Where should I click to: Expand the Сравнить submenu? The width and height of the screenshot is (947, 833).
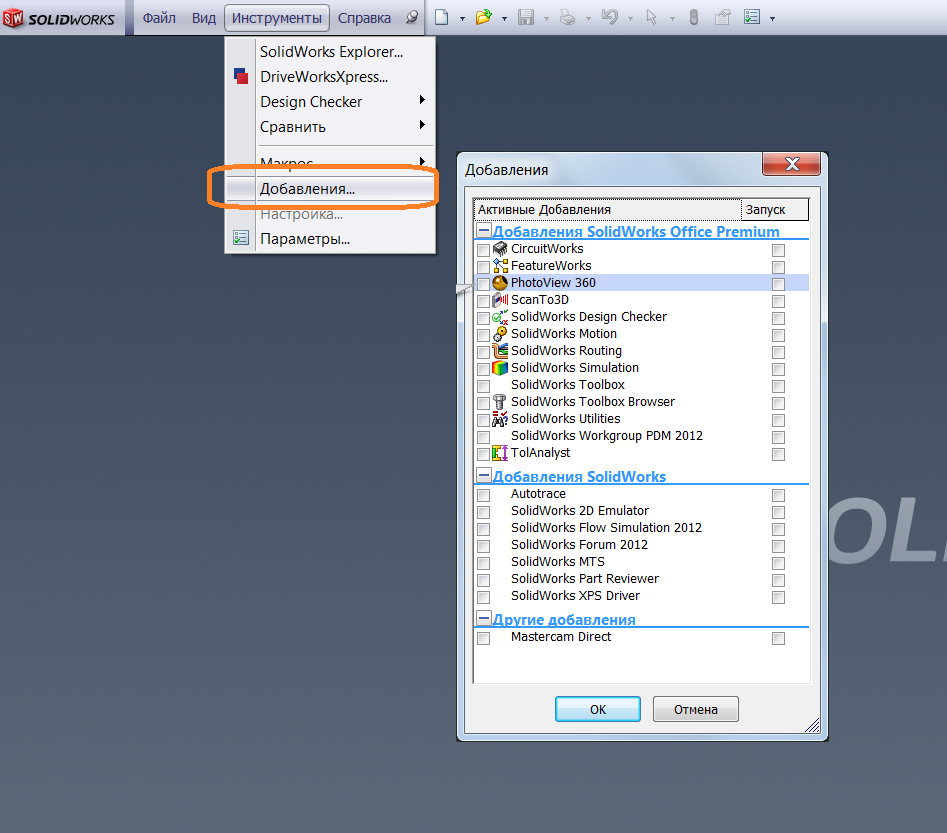(422, 124)
